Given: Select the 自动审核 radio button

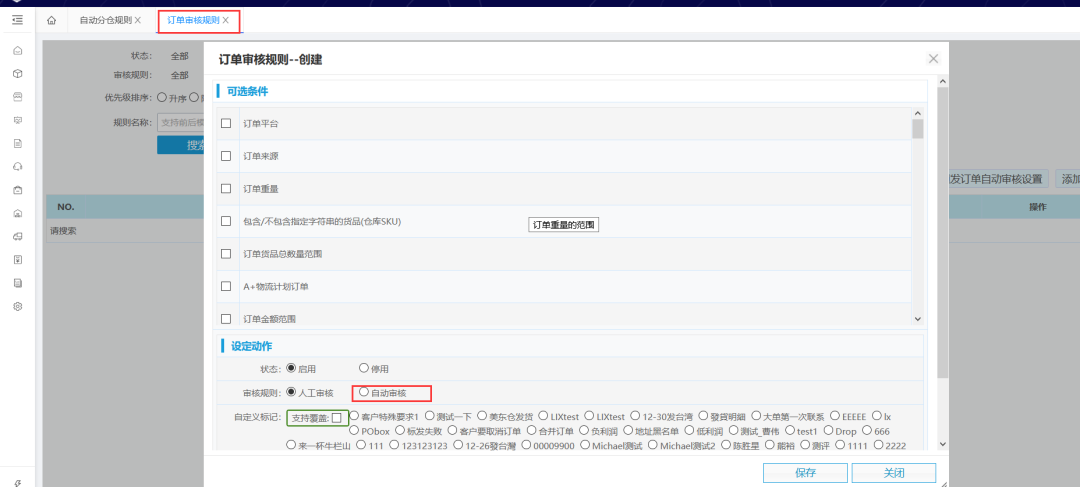Looking at the screenshot, I should 365,393.
